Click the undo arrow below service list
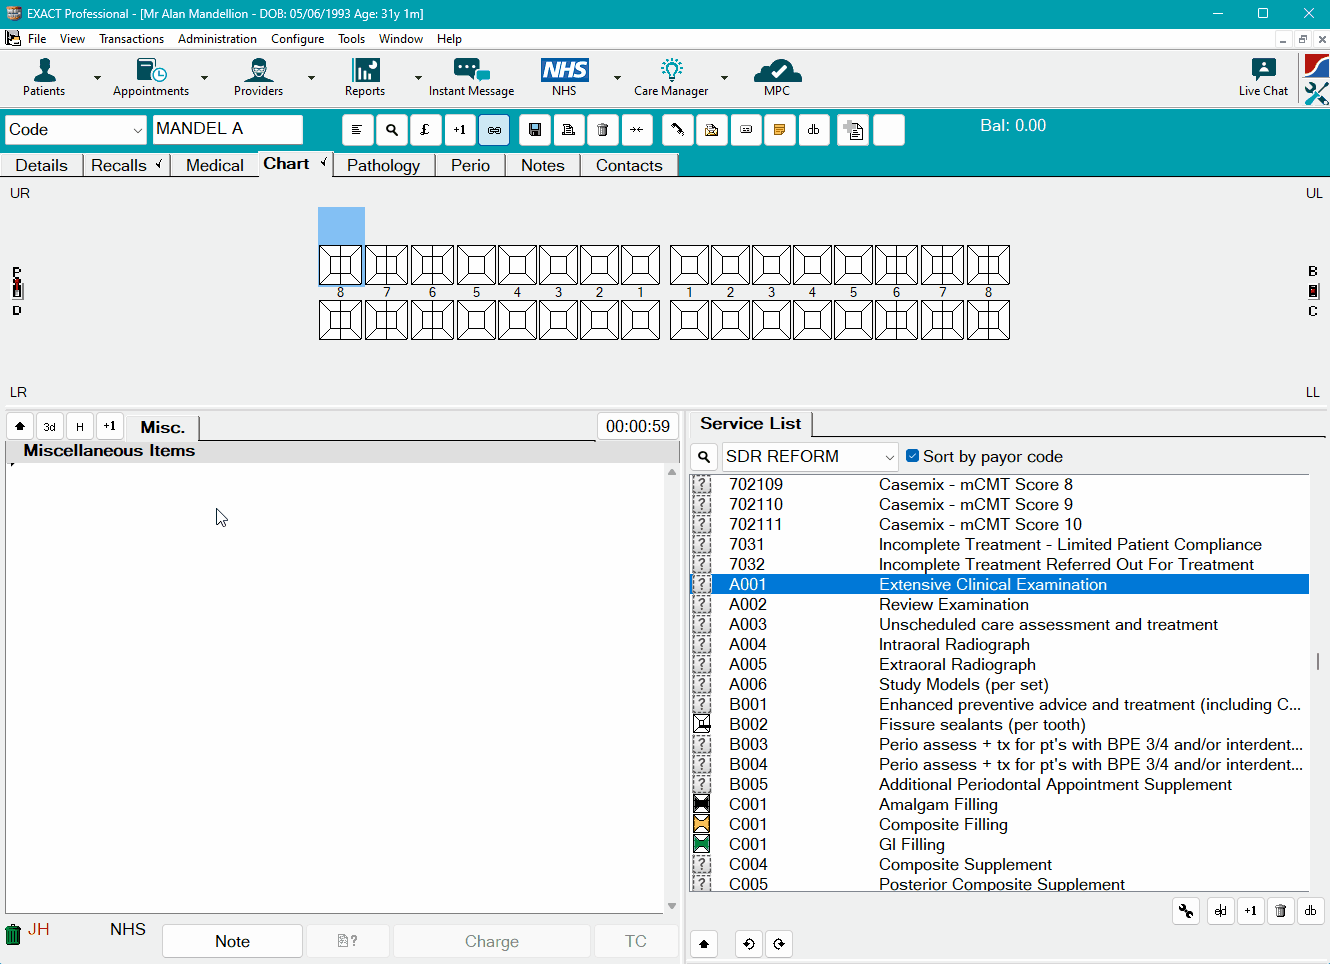 click(748, 944)
